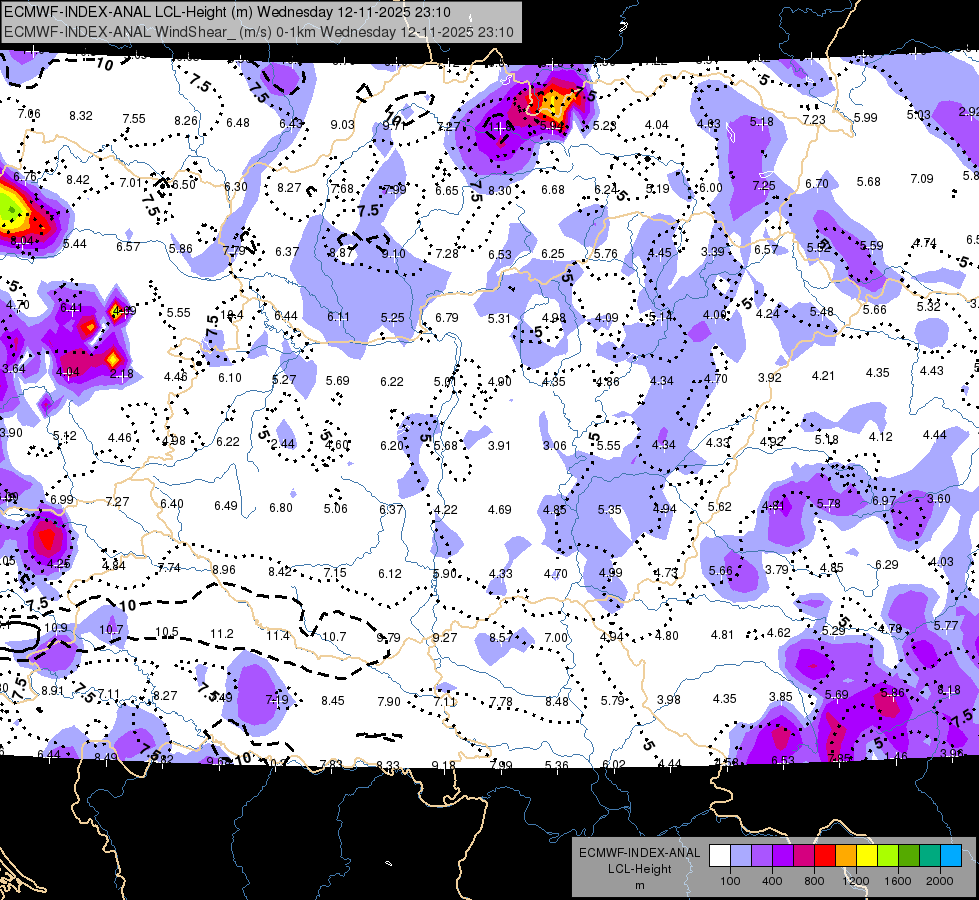Select the grid value 8.45
The image size is (979, 900).
click(x=333, y=700)
